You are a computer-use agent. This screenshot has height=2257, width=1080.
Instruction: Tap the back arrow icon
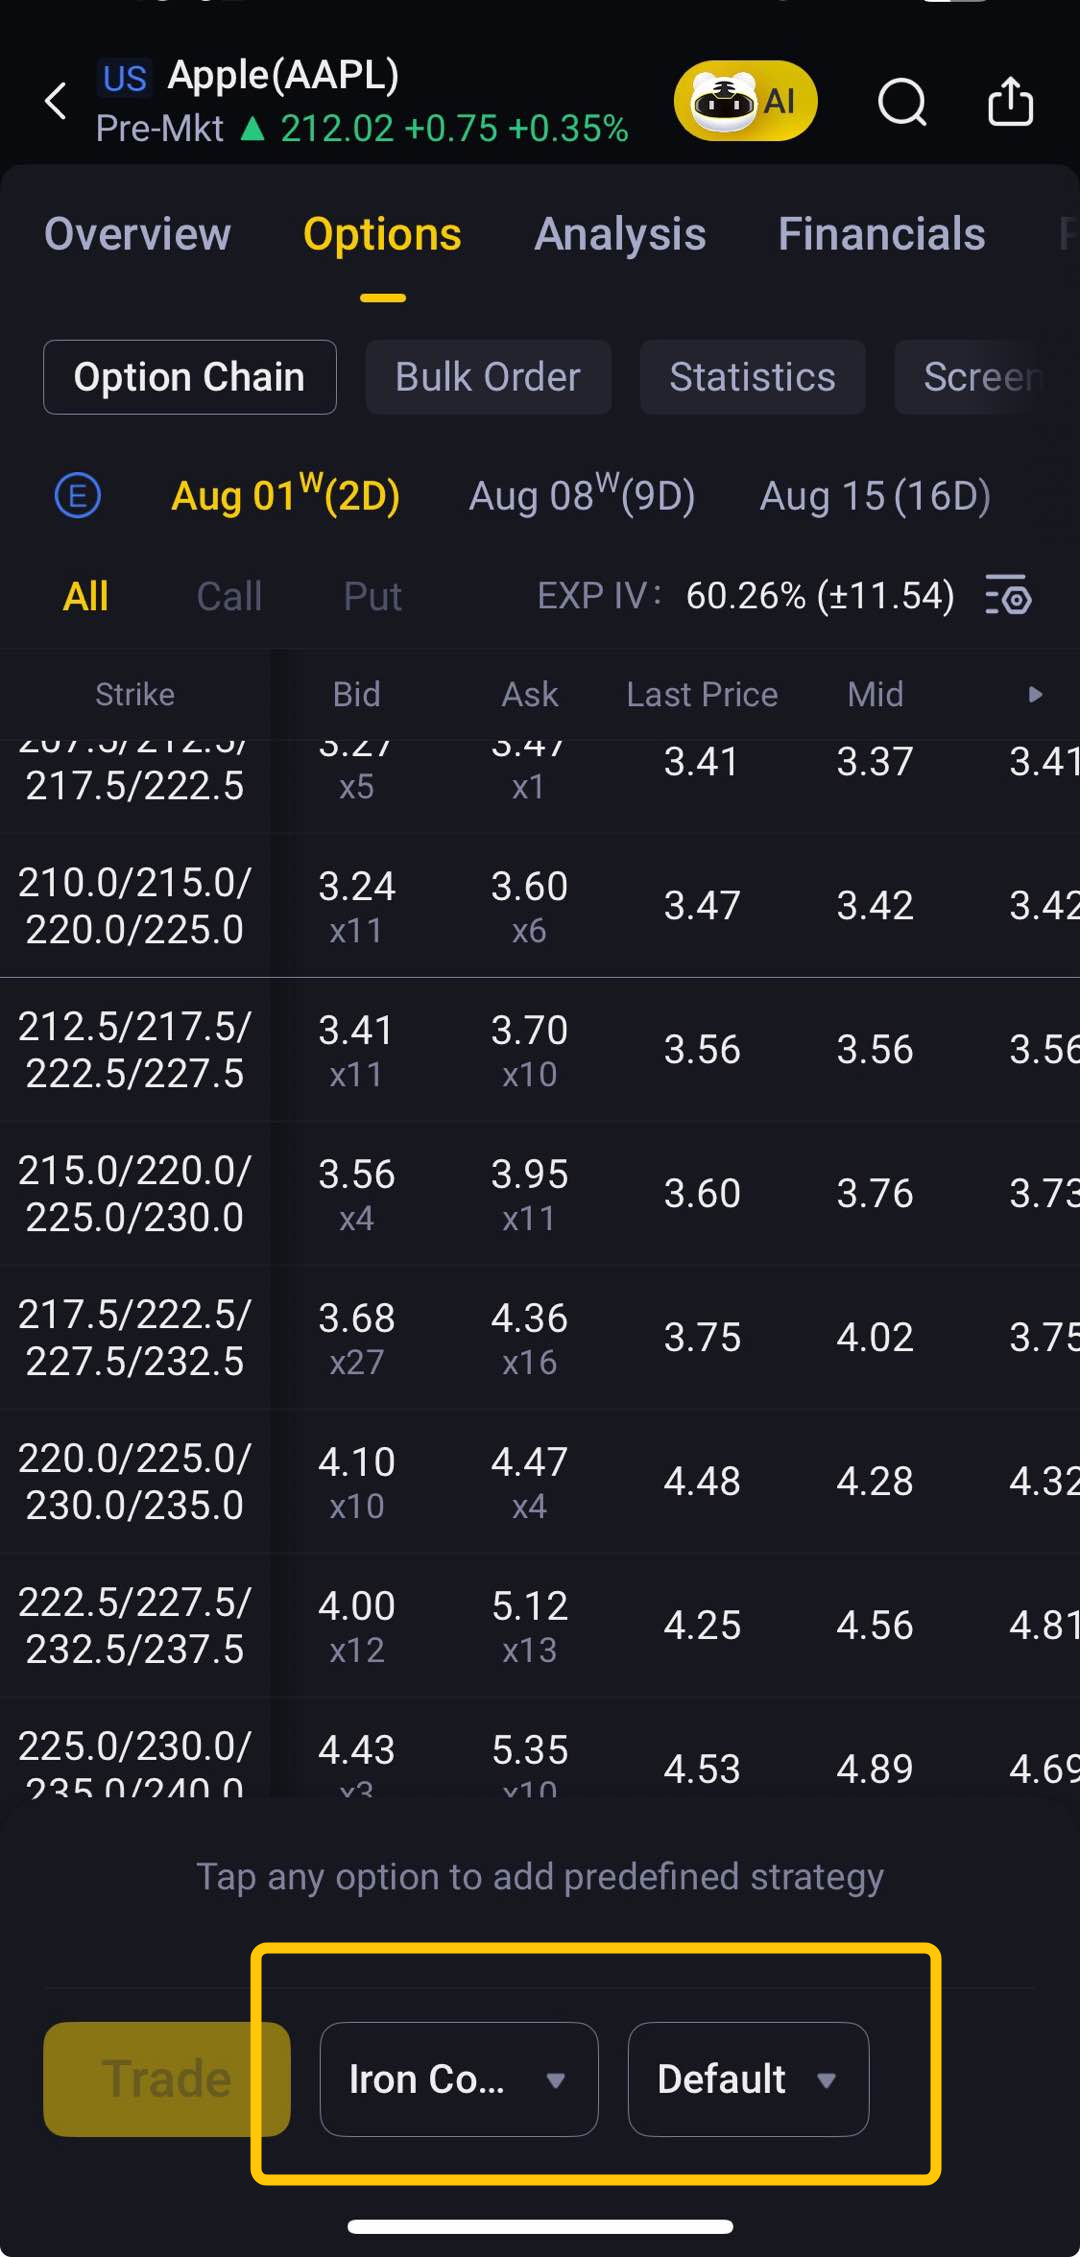[57, 101]
